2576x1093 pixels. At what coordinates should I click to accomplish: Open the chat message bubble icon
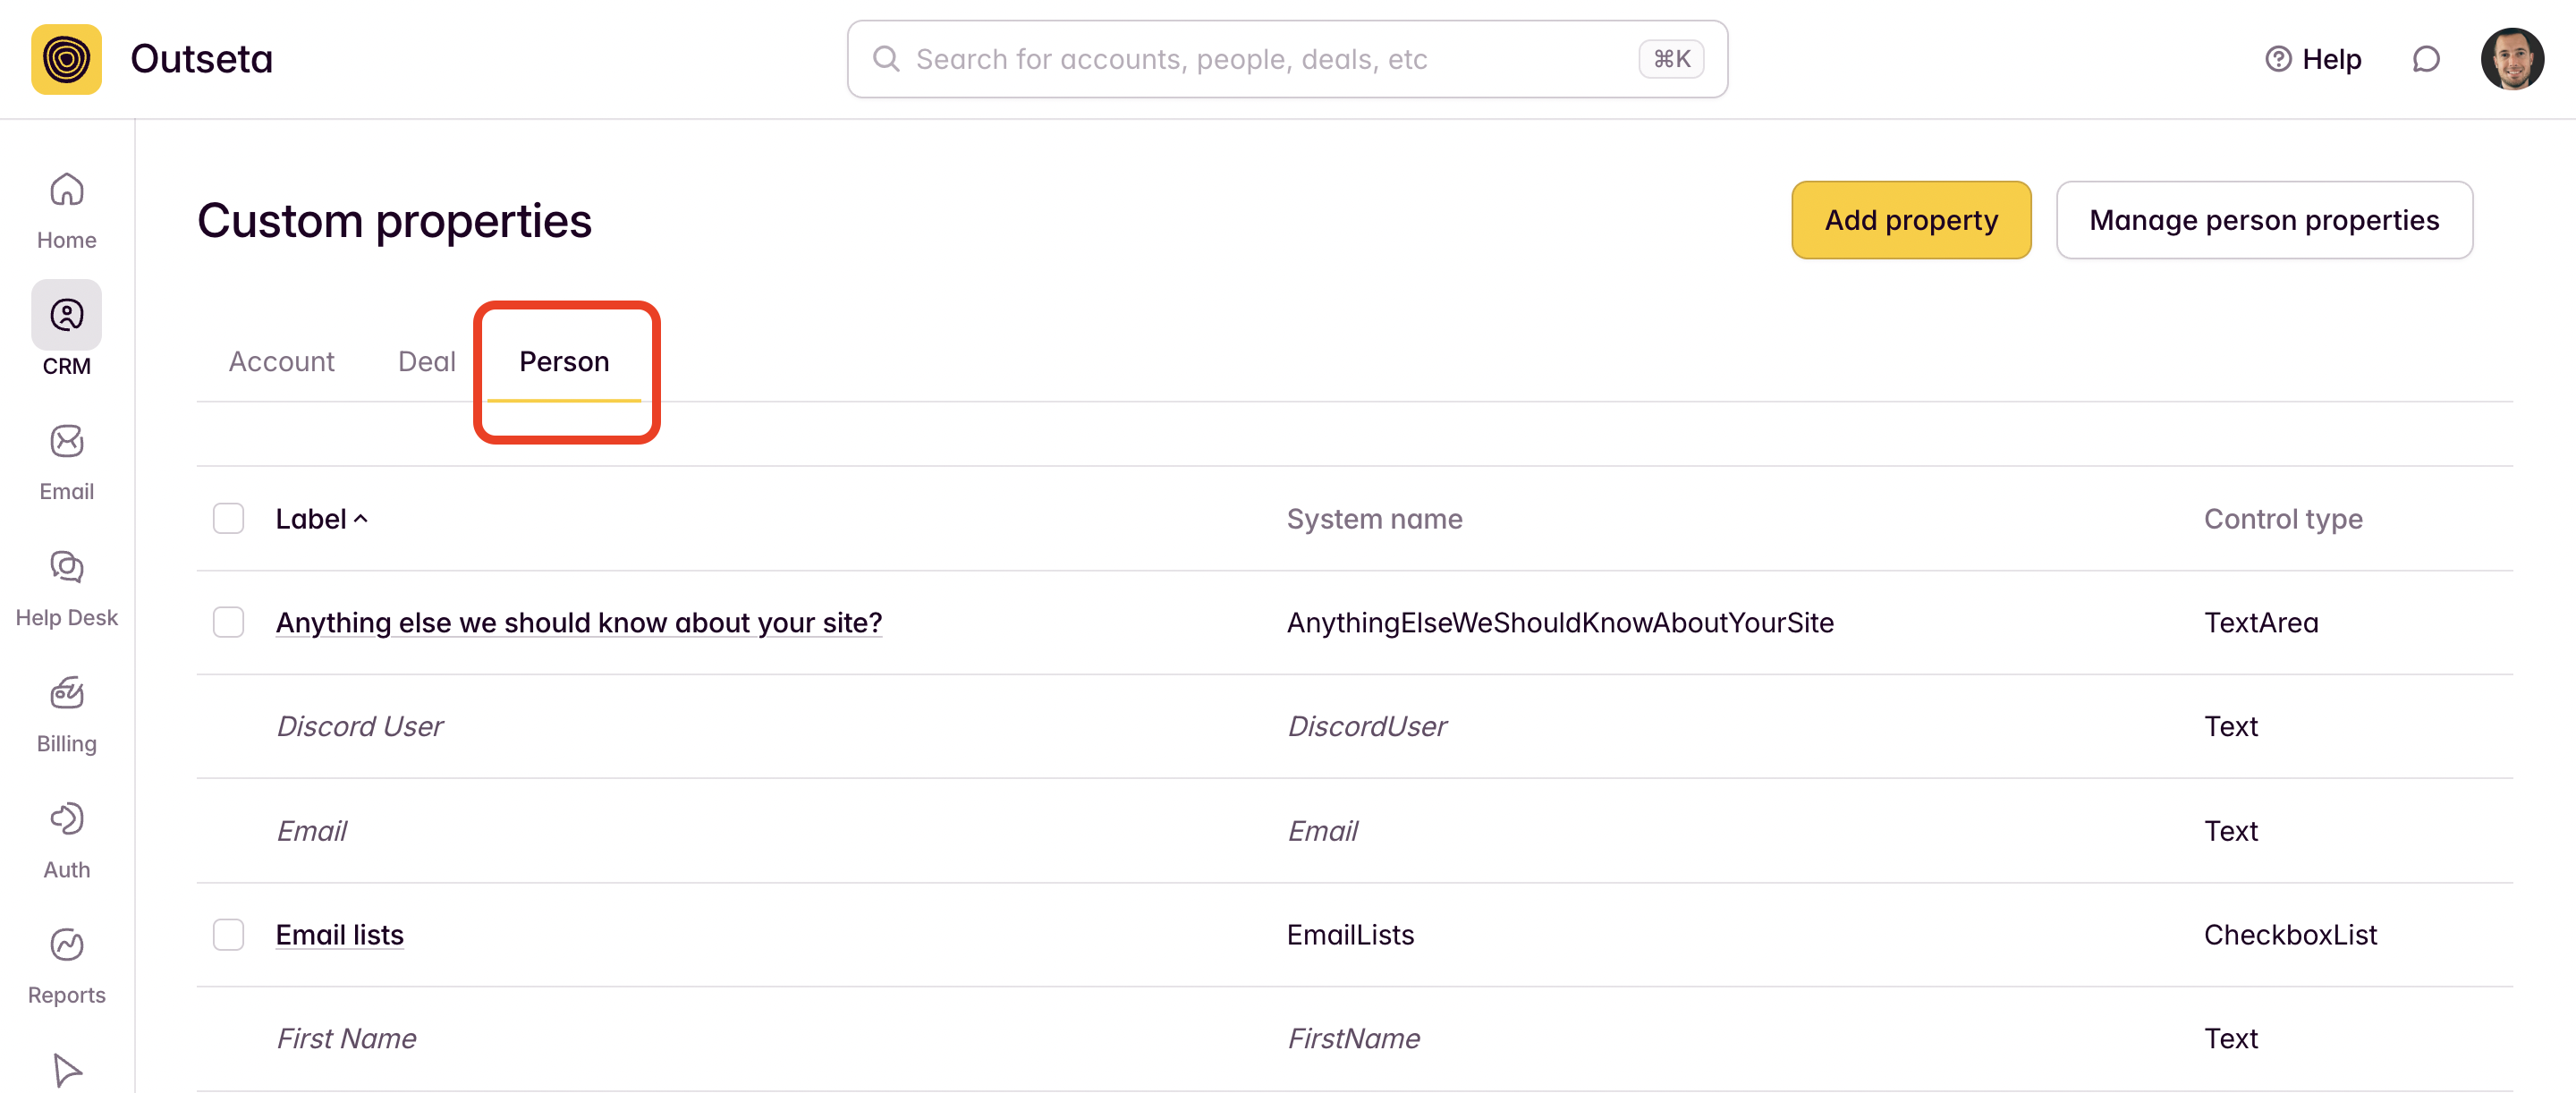pos(2425,59)
